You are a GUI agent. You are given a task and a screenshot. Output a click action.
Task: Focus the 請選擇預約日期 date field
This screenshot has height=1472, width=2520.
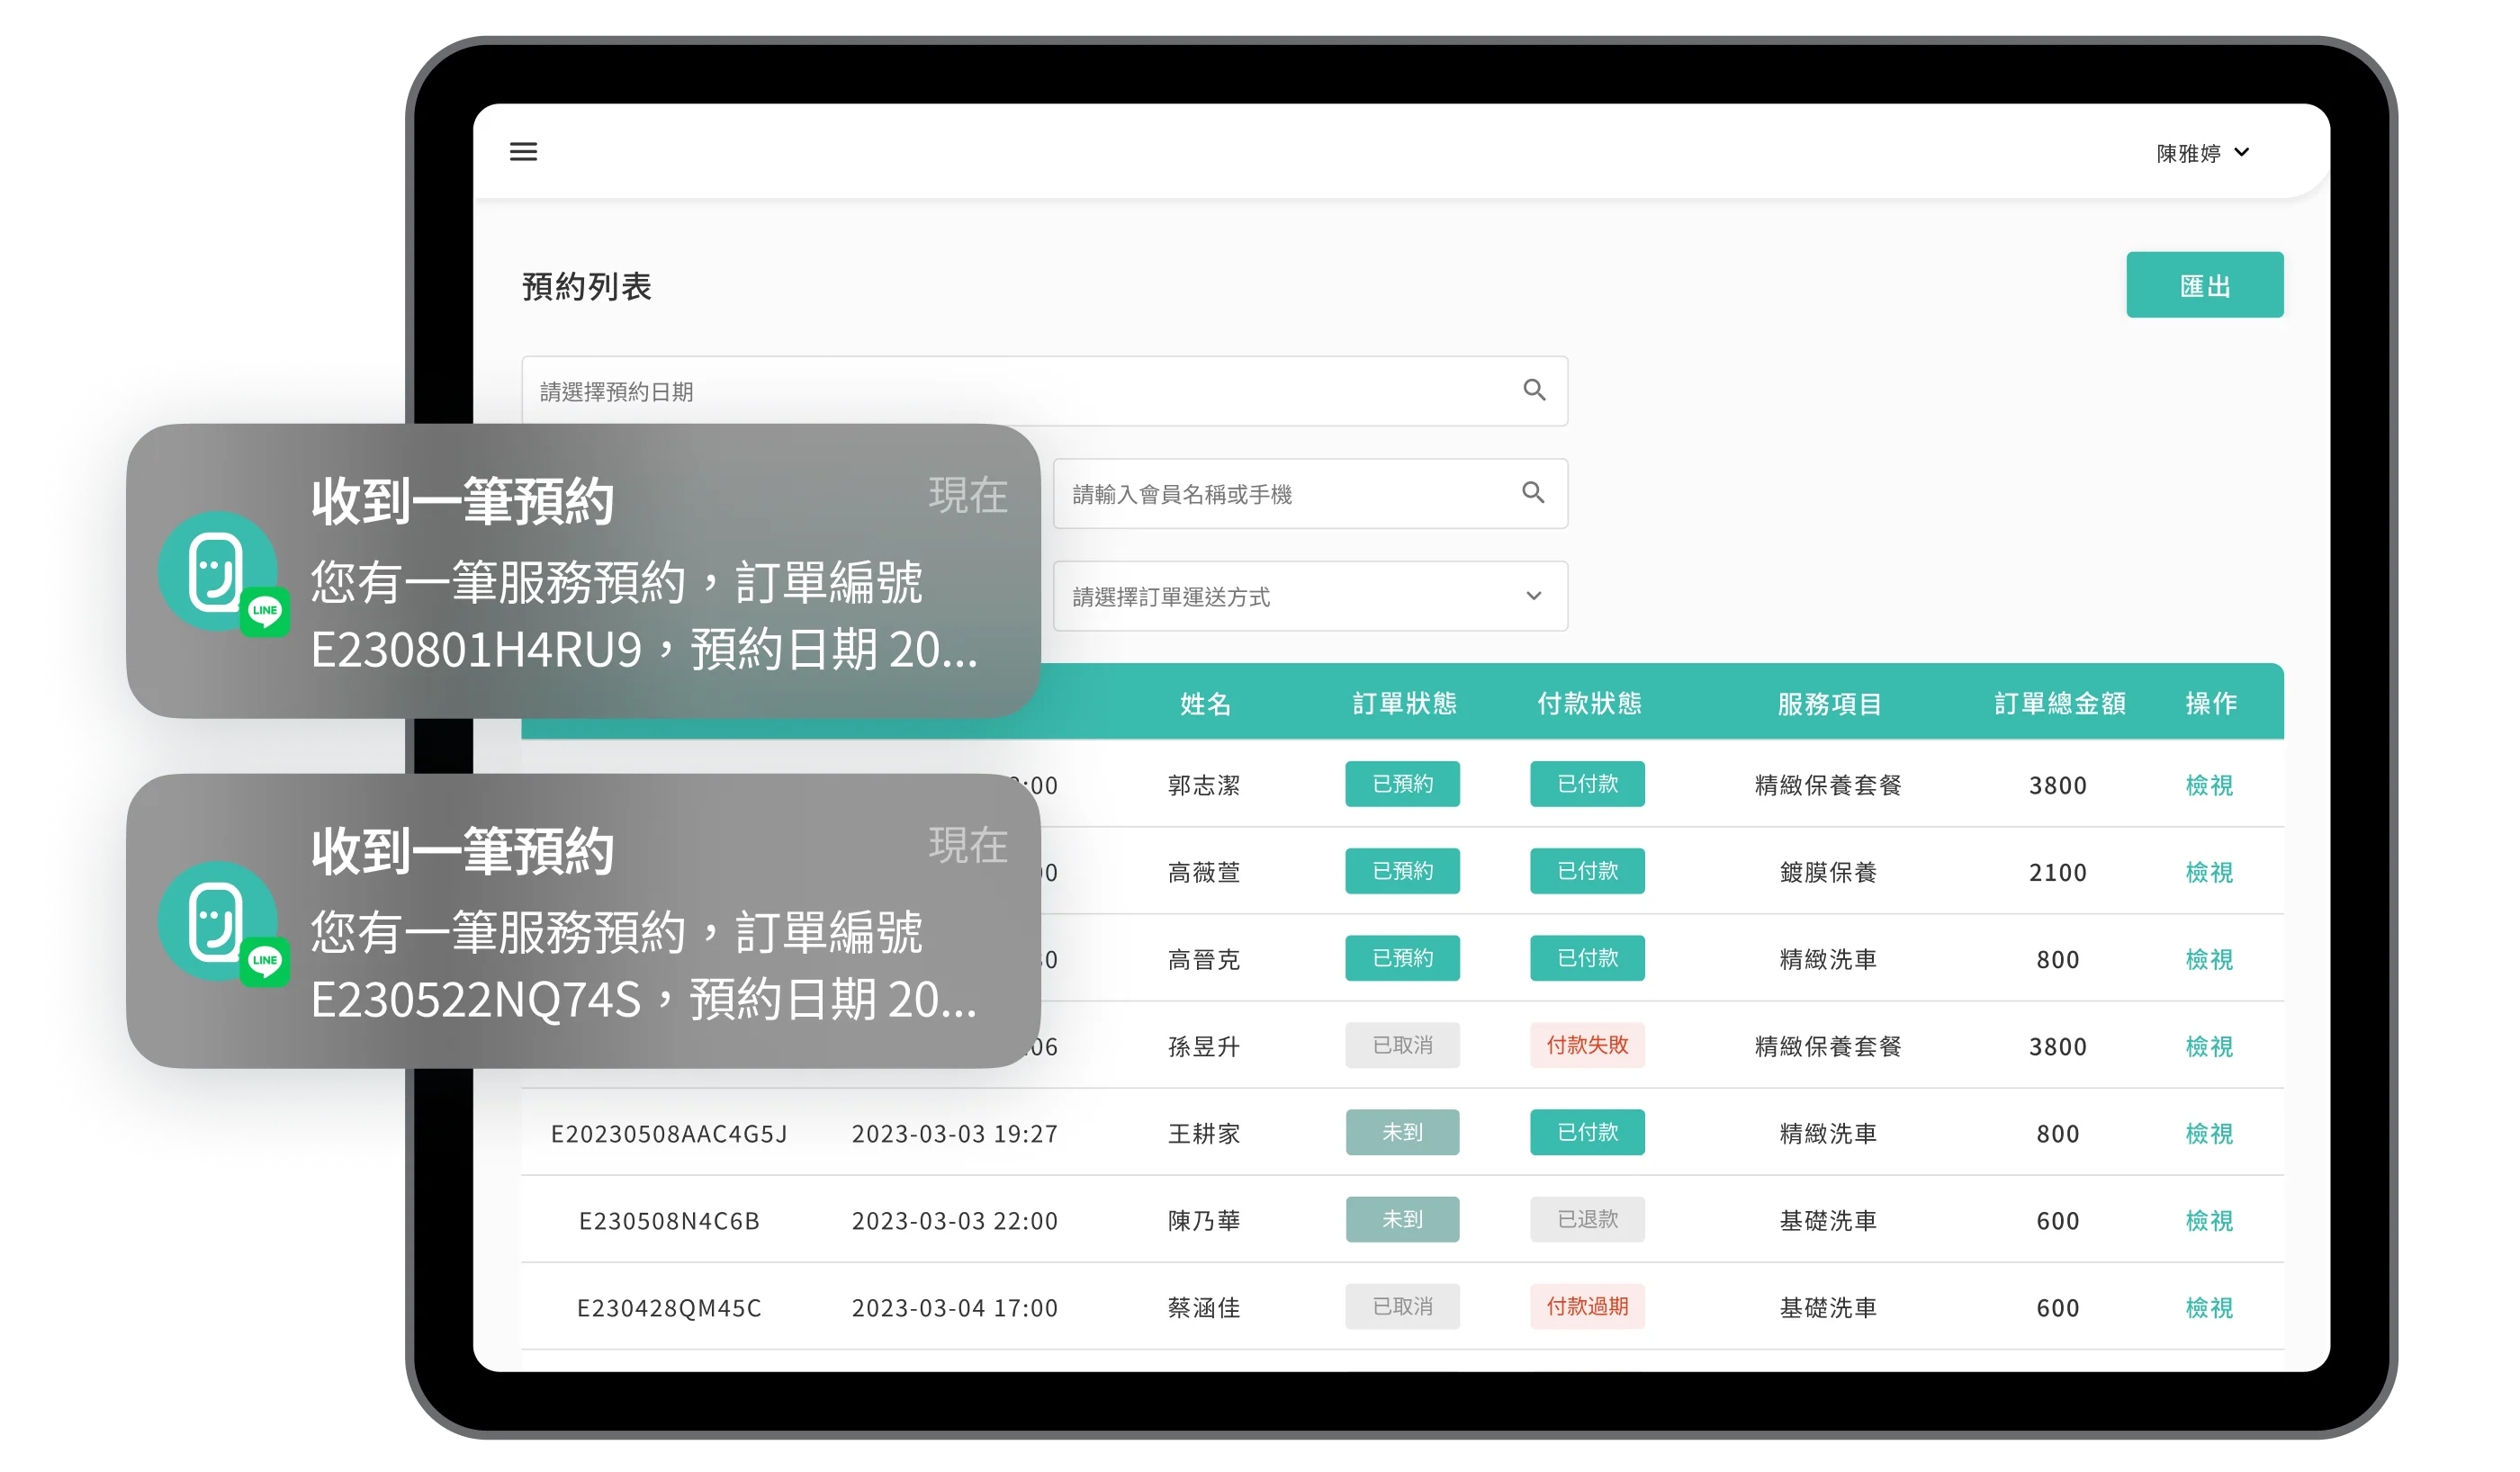pyautogui.click(x=1043, y=391)
